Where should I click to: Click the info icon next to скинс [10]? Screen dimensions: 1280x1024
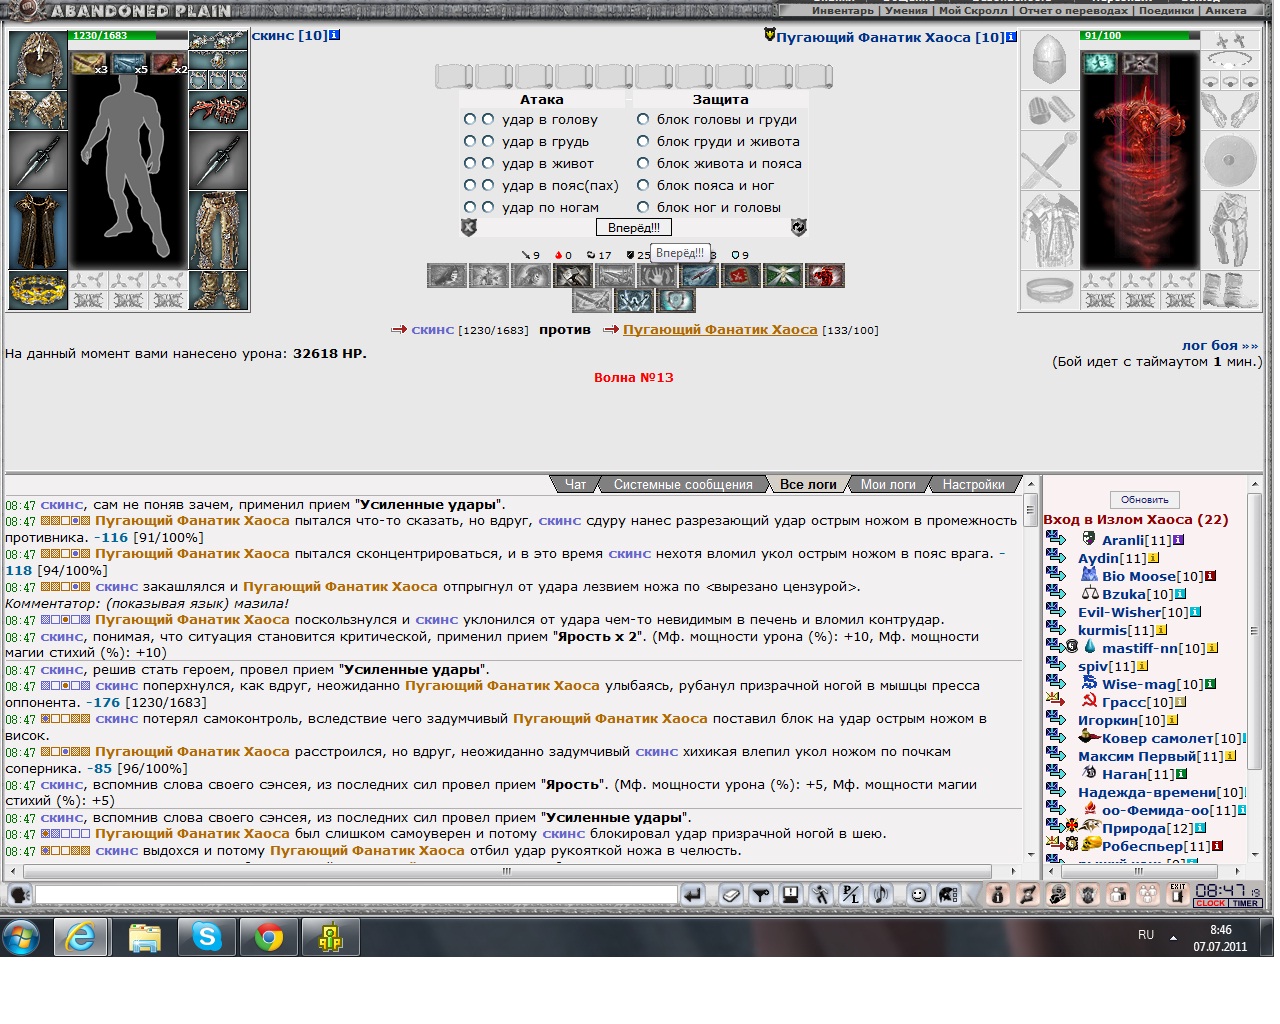(334, 35)
